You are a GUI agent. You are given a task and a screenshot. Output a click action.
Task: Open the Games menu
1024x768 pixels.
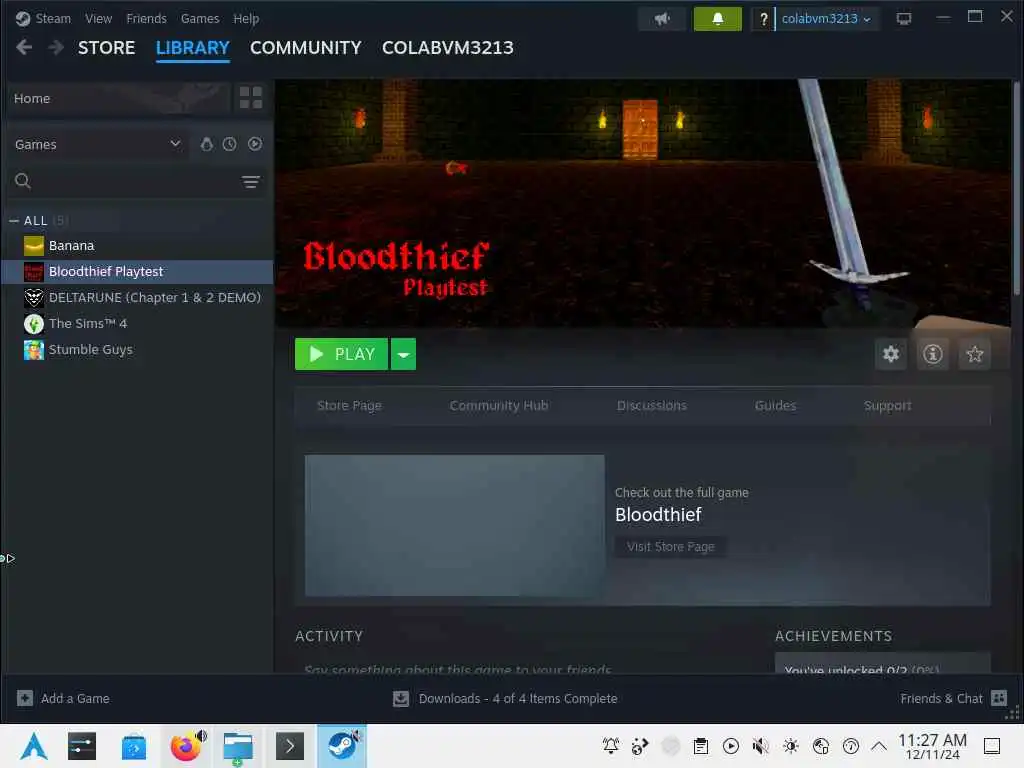click(200, 19)
